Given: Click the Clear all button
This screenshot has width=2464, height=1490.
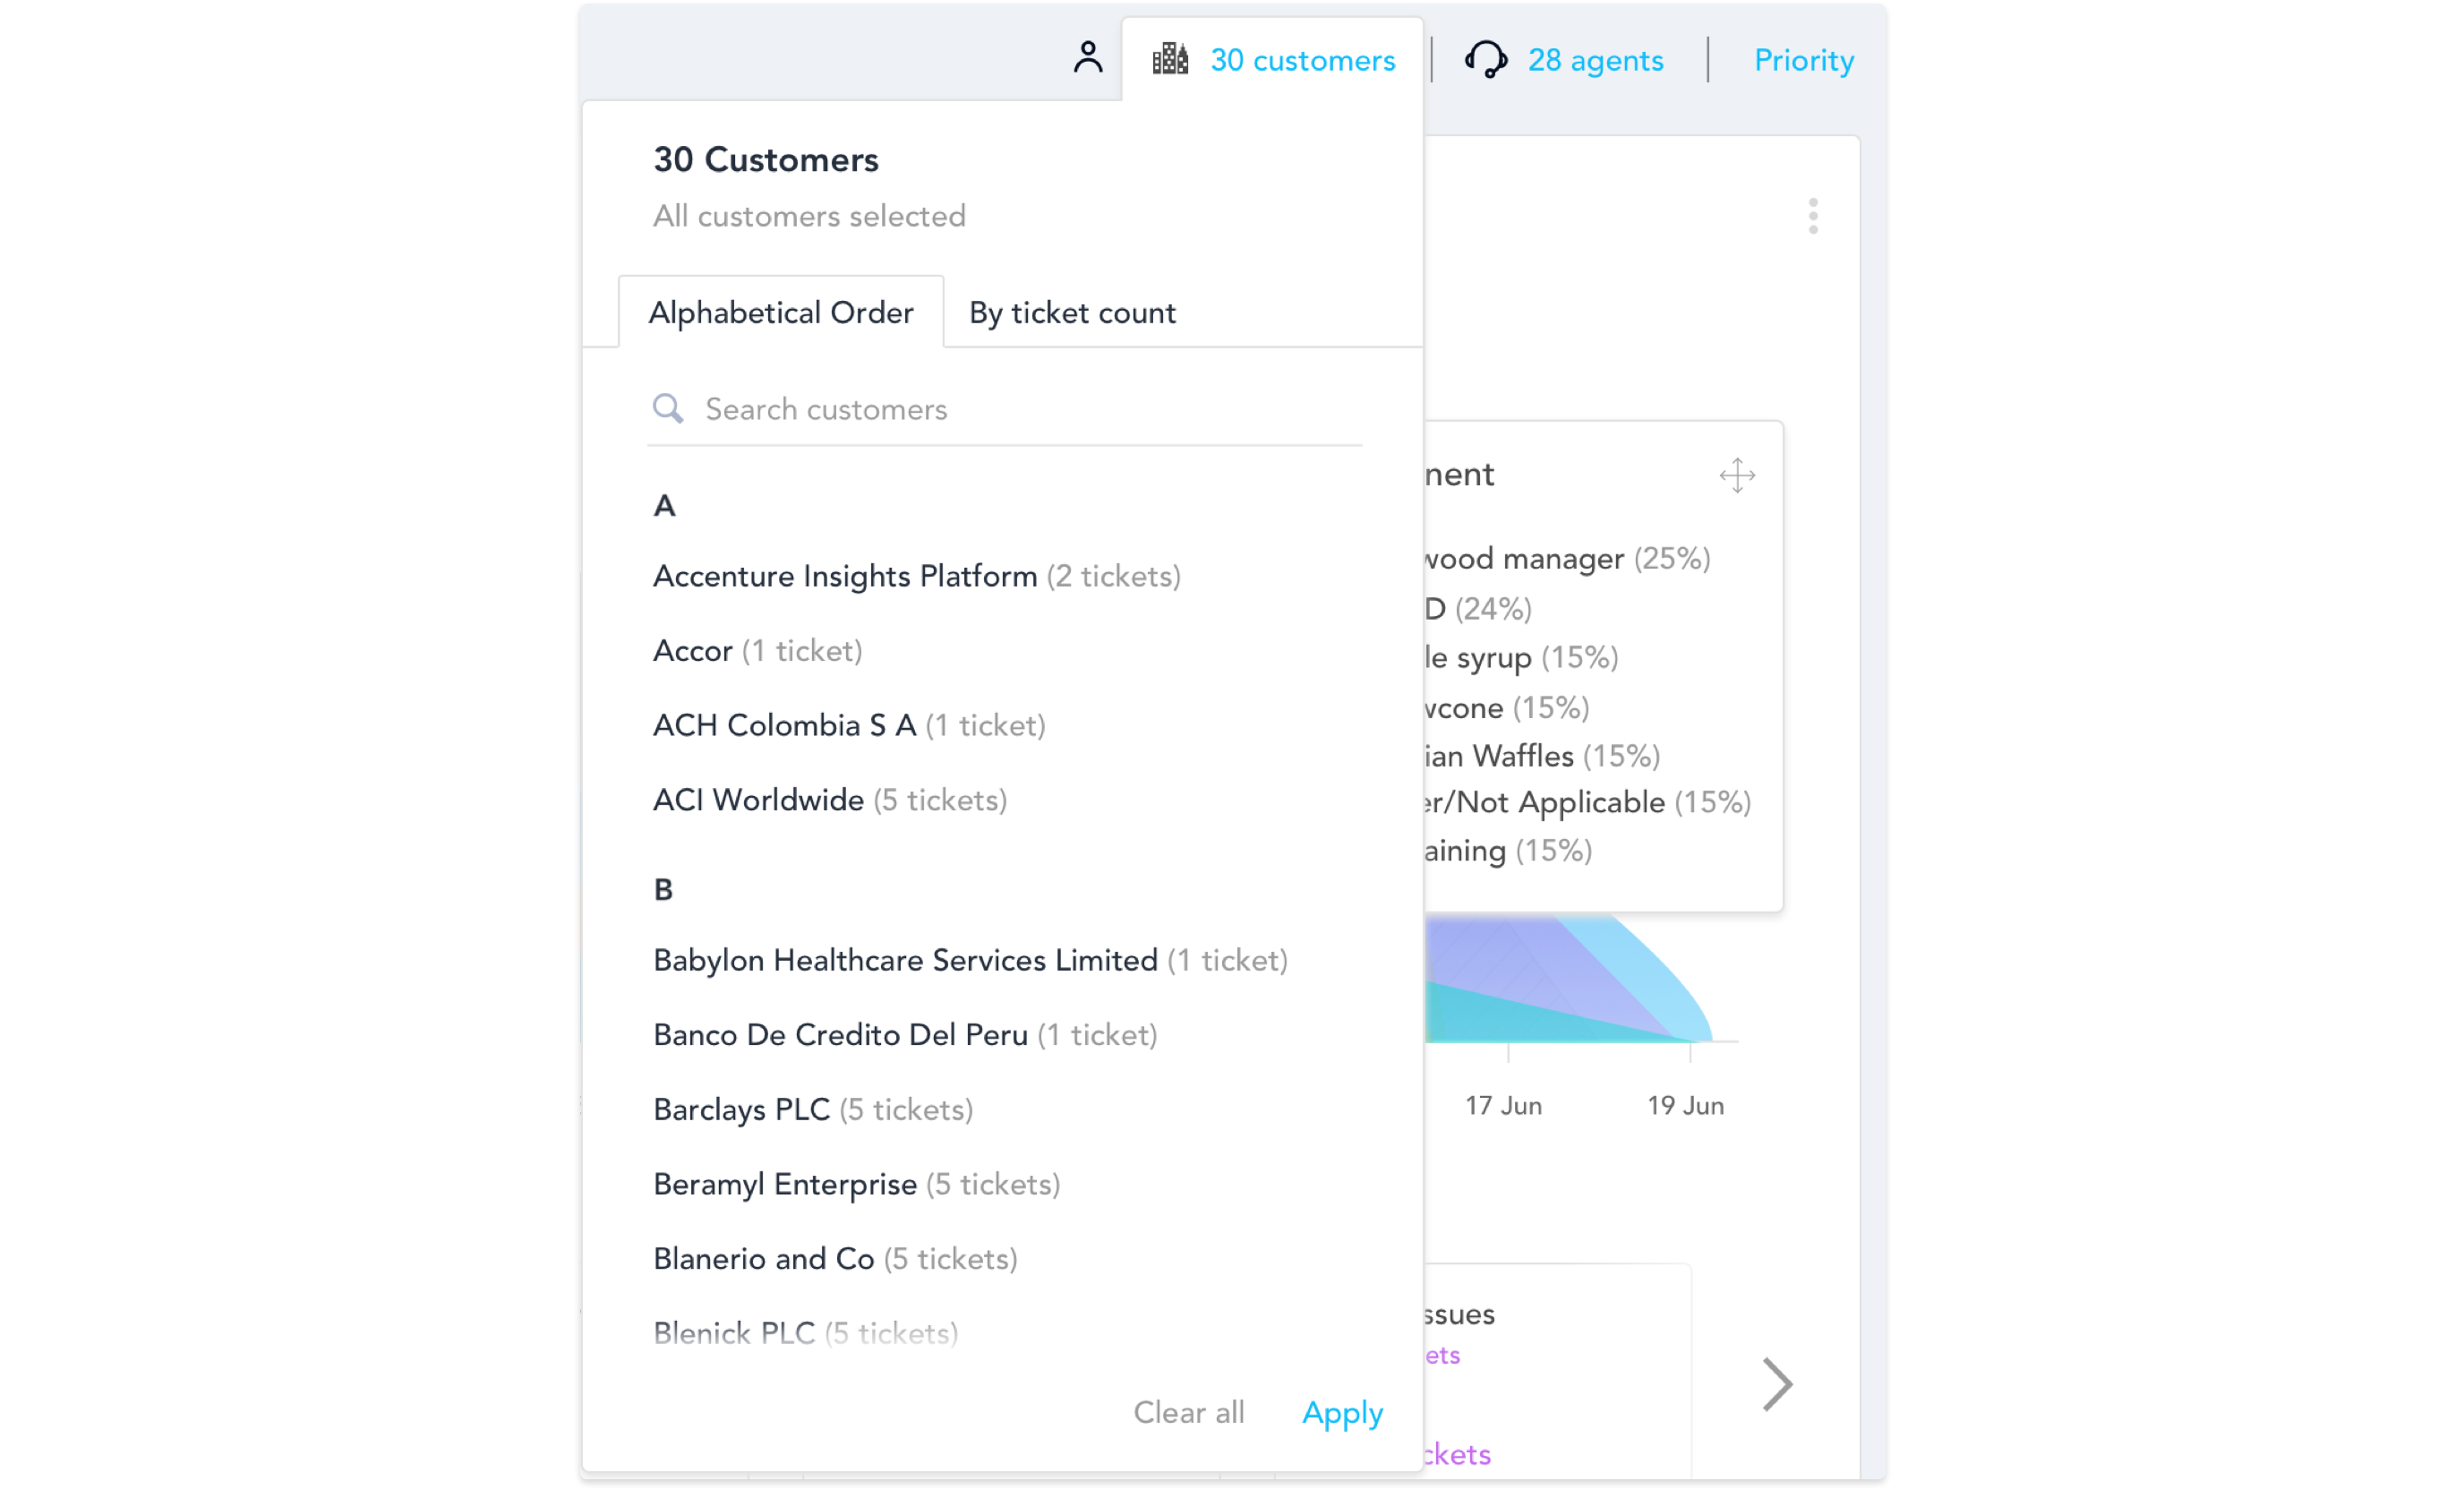Looking at the screenshot, I should point(1188,1413).
